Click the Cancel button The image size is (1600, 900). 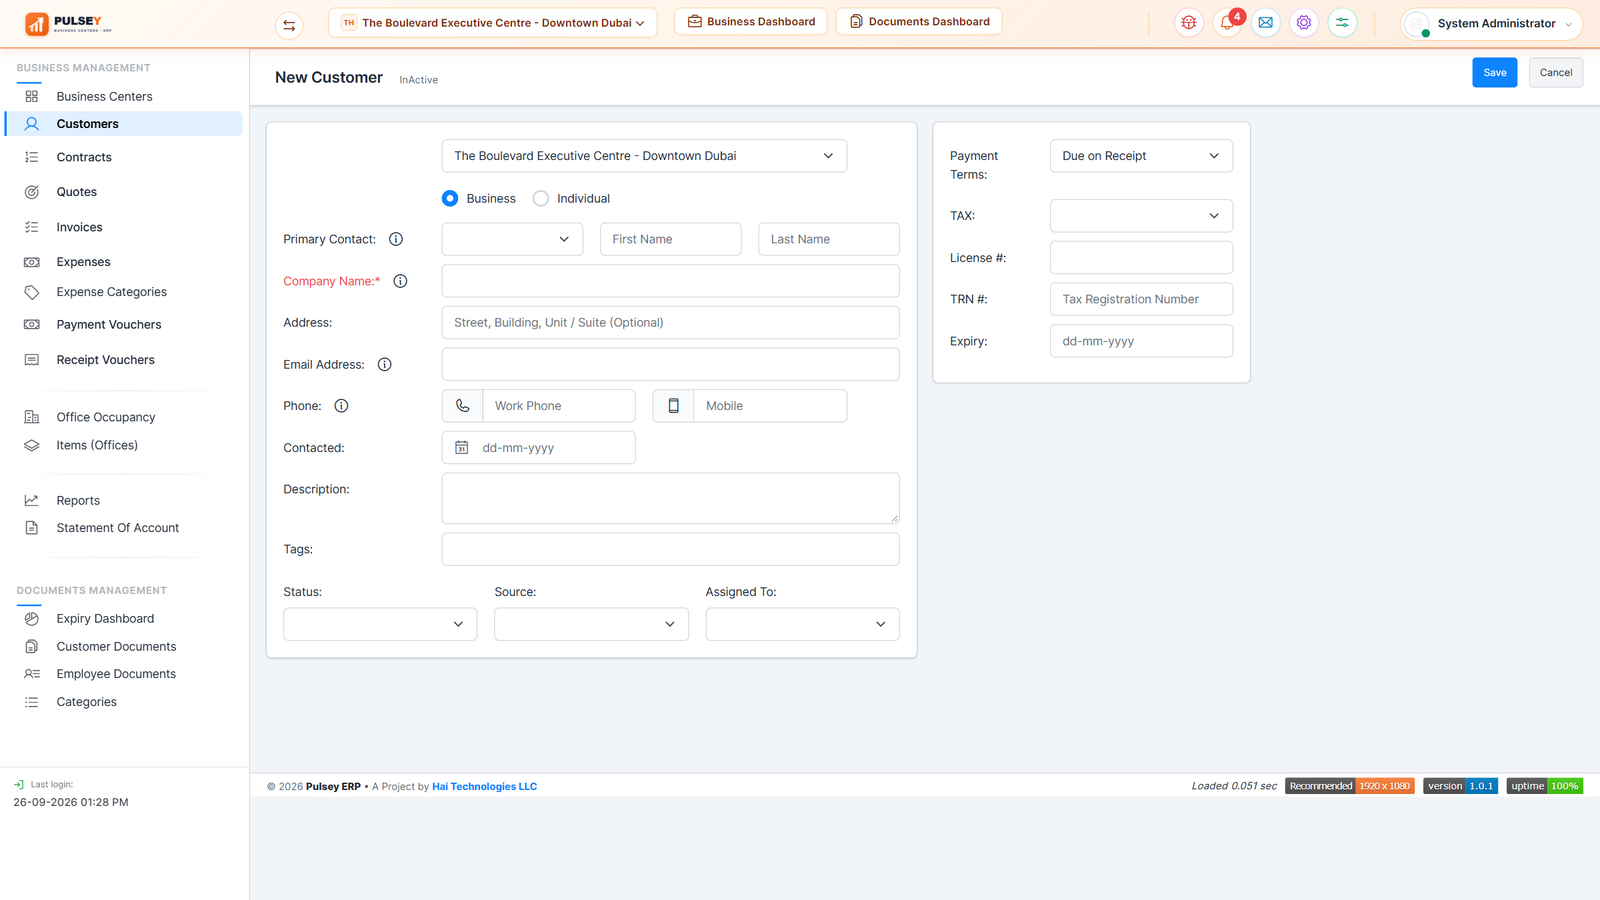pos(1555,72)
